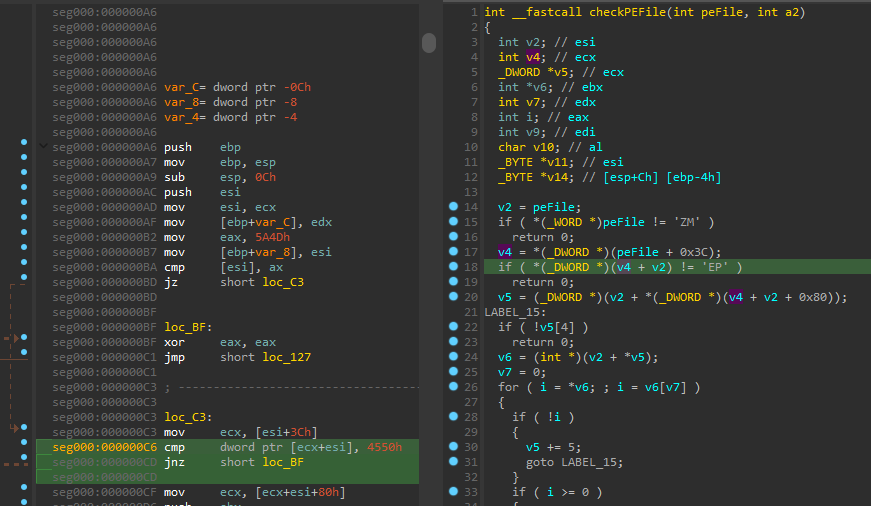Click the var_8 stack variable definition
The width and height of the screenshot is (871, 506).
pyautogui.click(x=182, y=102)
